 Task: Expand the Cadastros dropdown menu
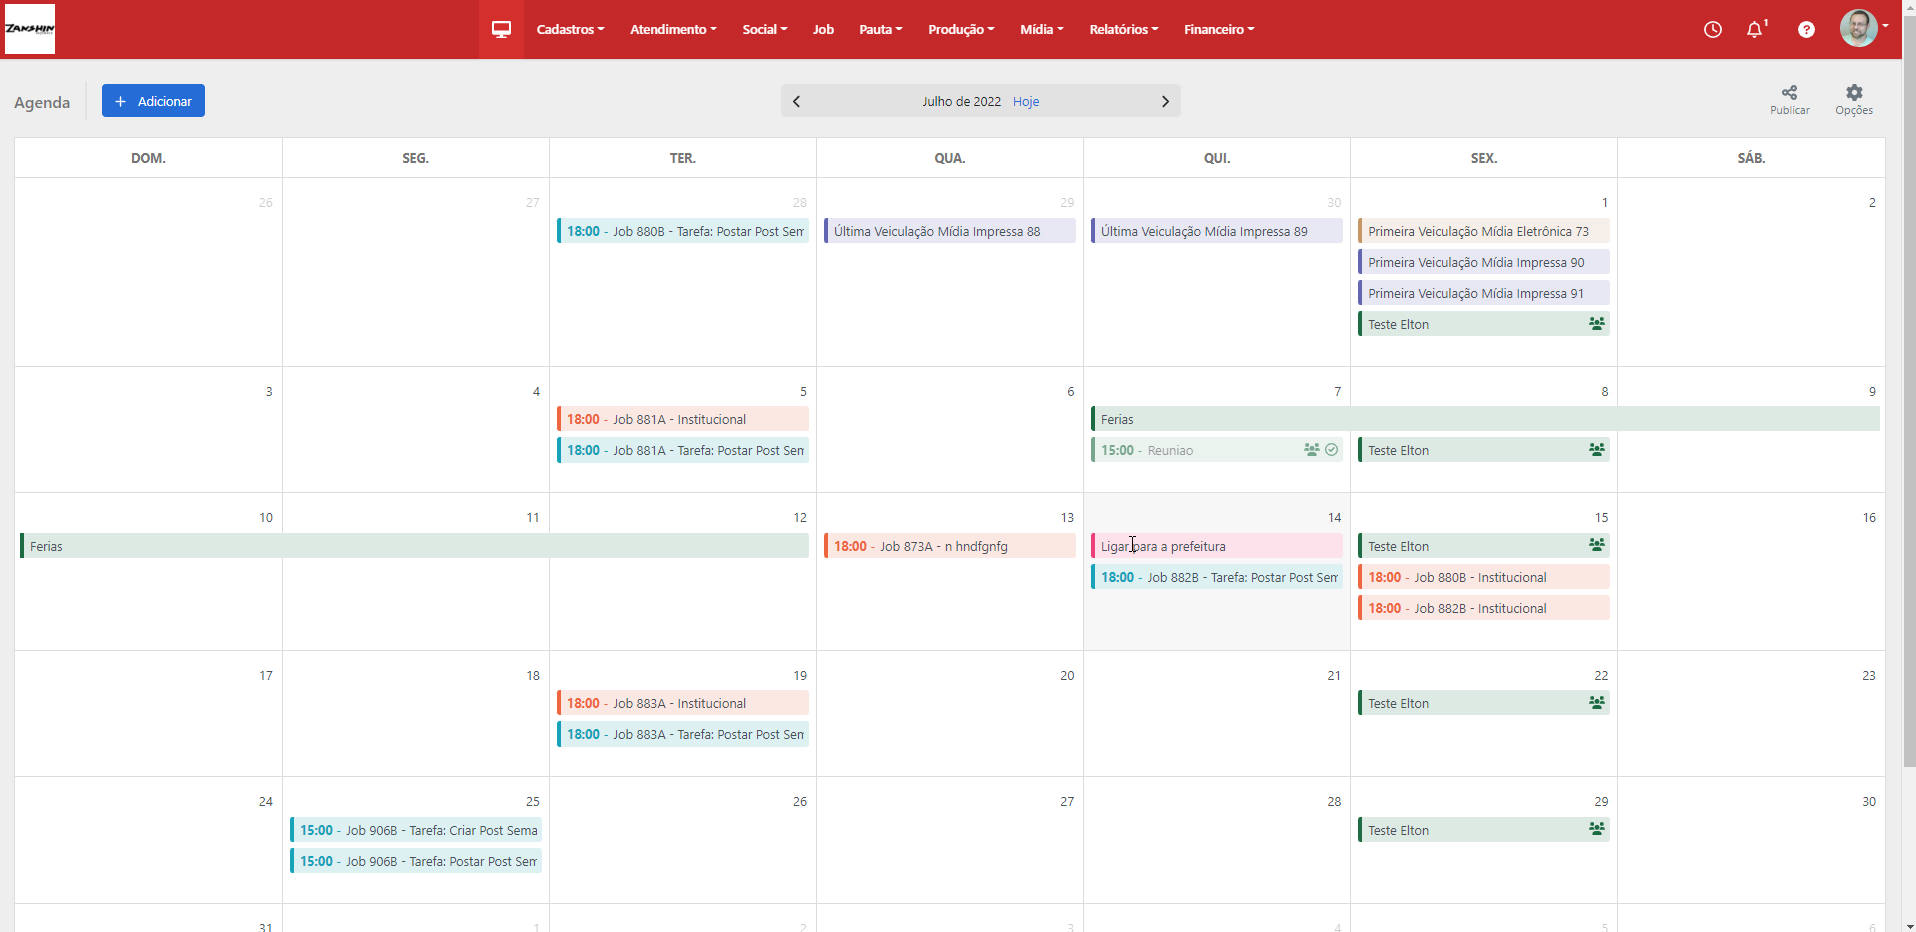(570, 29)
